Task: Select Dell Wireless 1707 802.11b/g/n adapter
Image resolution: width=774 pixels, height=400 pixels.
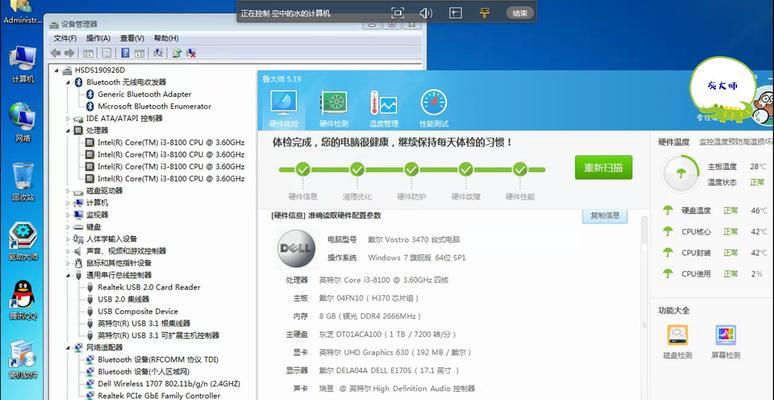Action: tap(169, 384)
